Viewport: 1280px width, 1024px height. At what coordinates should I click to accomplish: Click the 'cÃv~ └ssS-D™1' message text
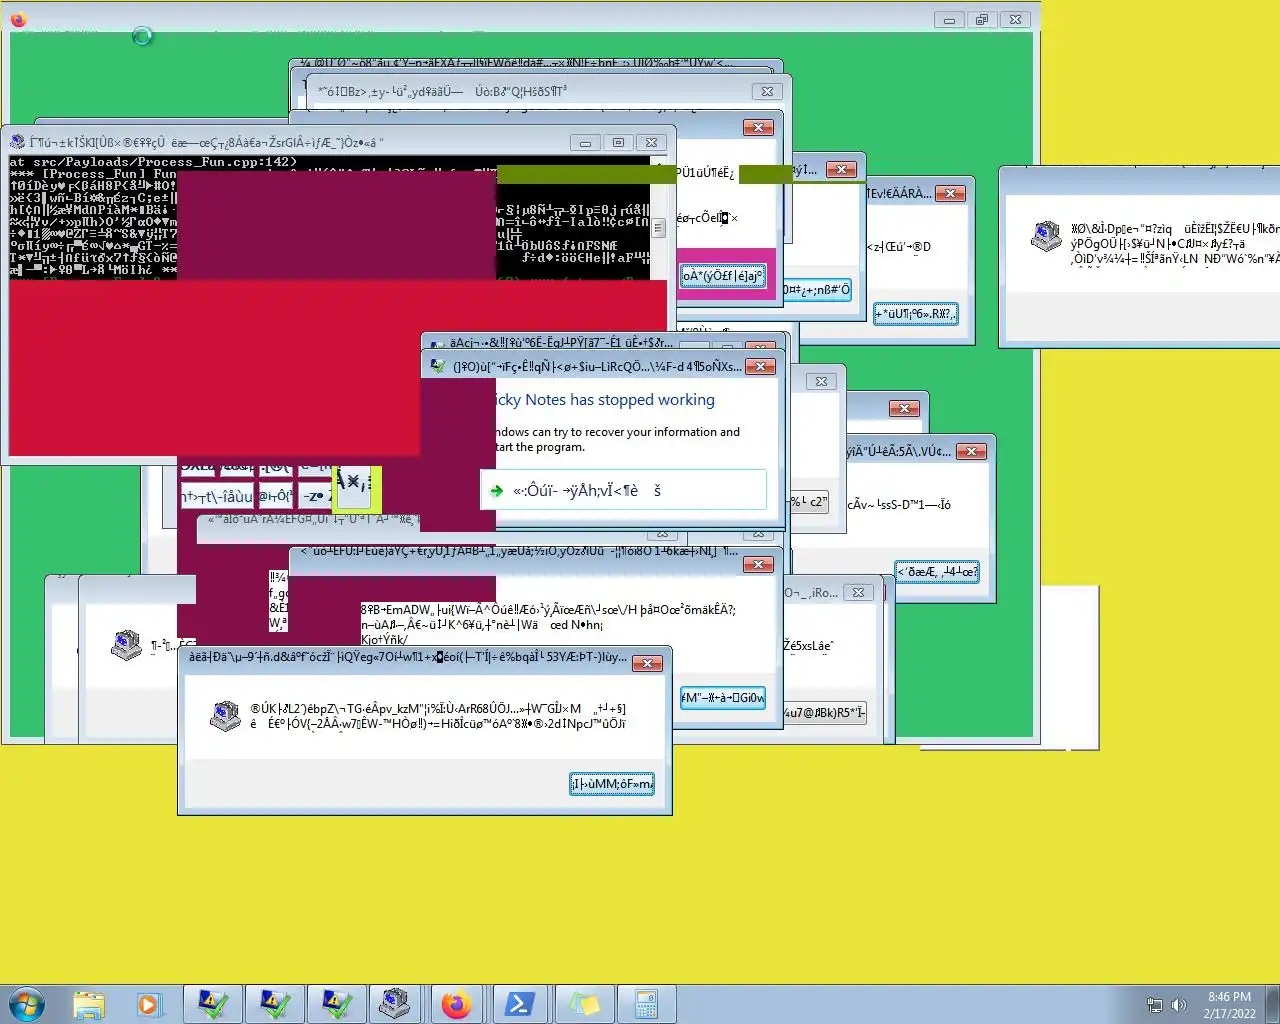(x=899, y=505)
